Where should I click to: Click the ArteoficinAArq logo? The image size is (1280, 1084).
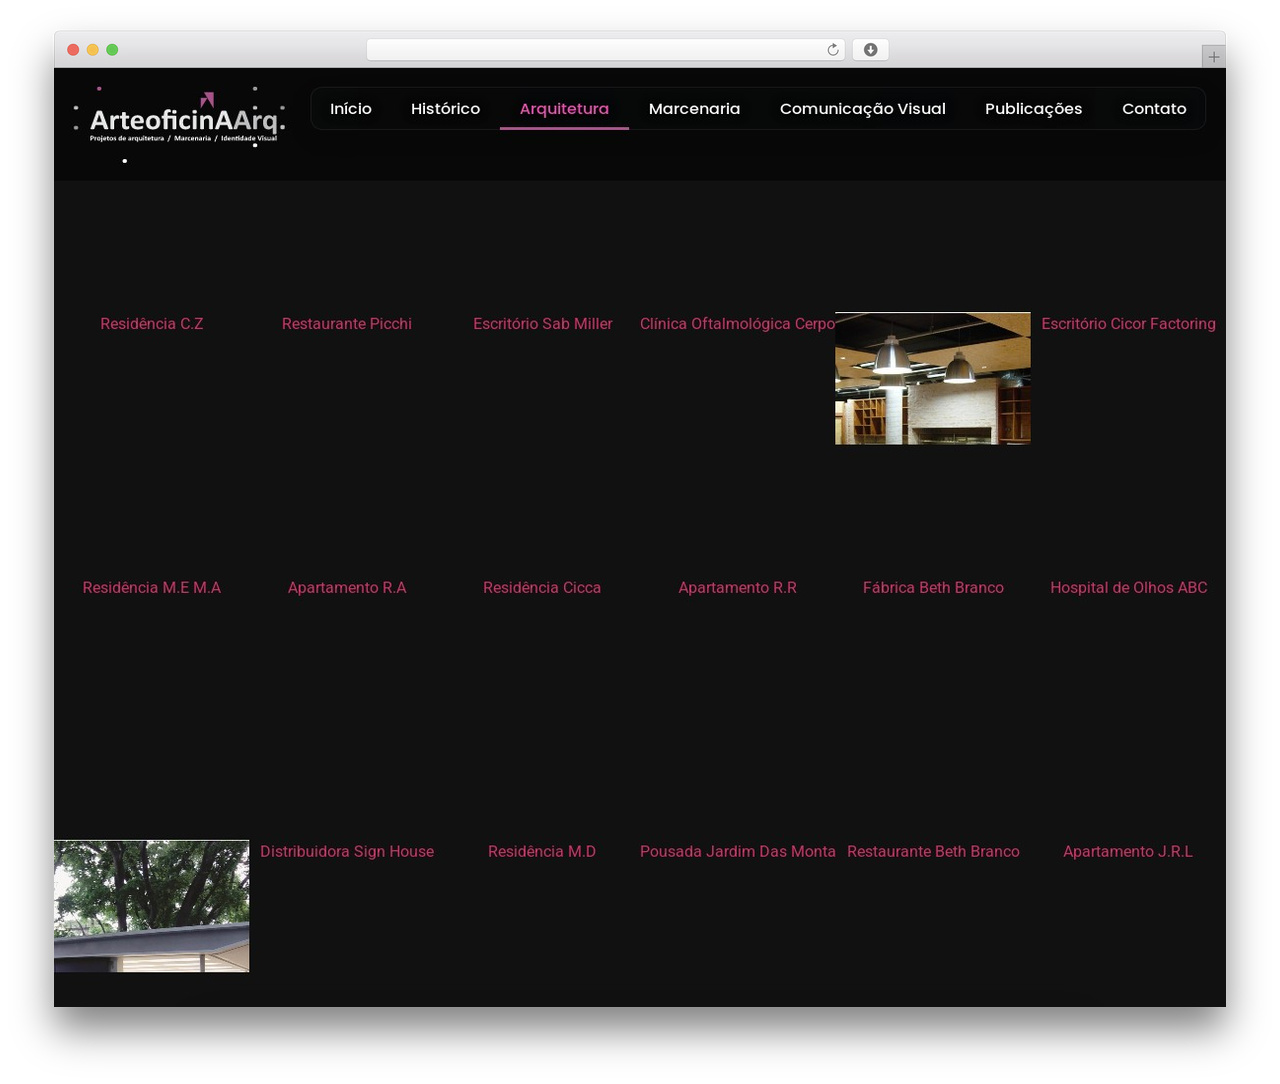click(x=180, y=124)
